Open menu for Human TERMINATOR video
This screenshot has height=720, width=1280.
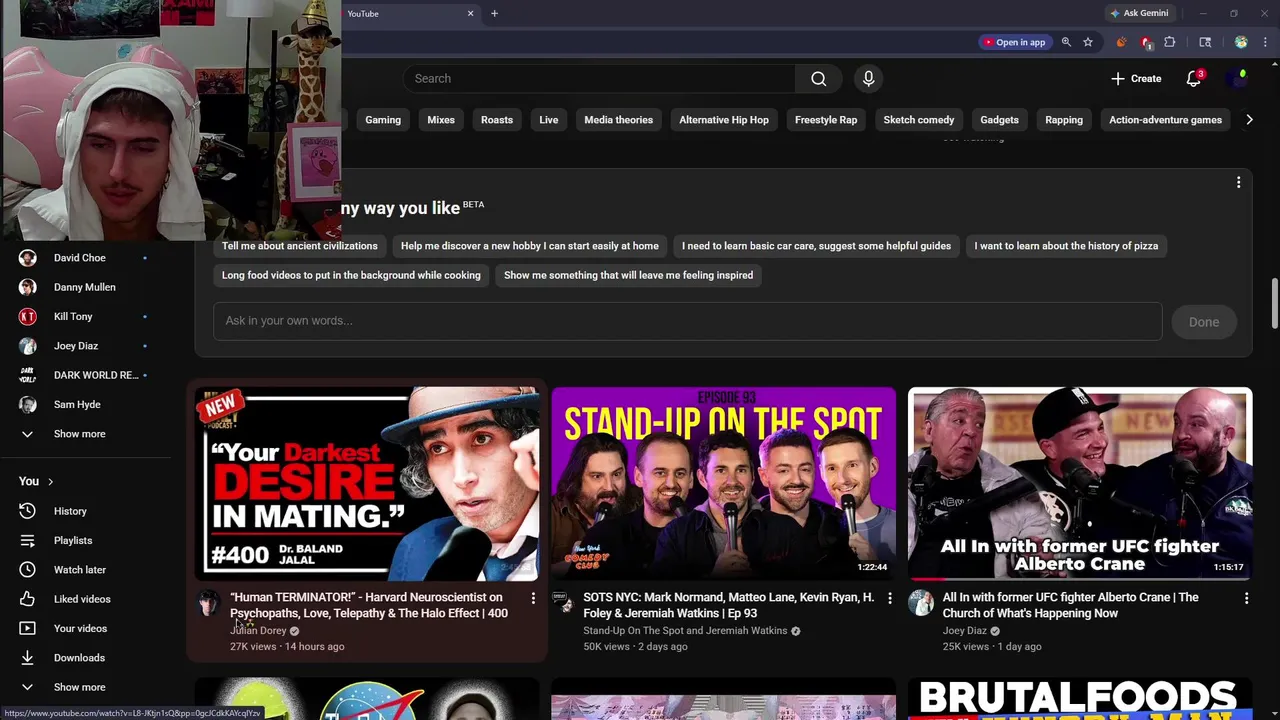point(533,598)
